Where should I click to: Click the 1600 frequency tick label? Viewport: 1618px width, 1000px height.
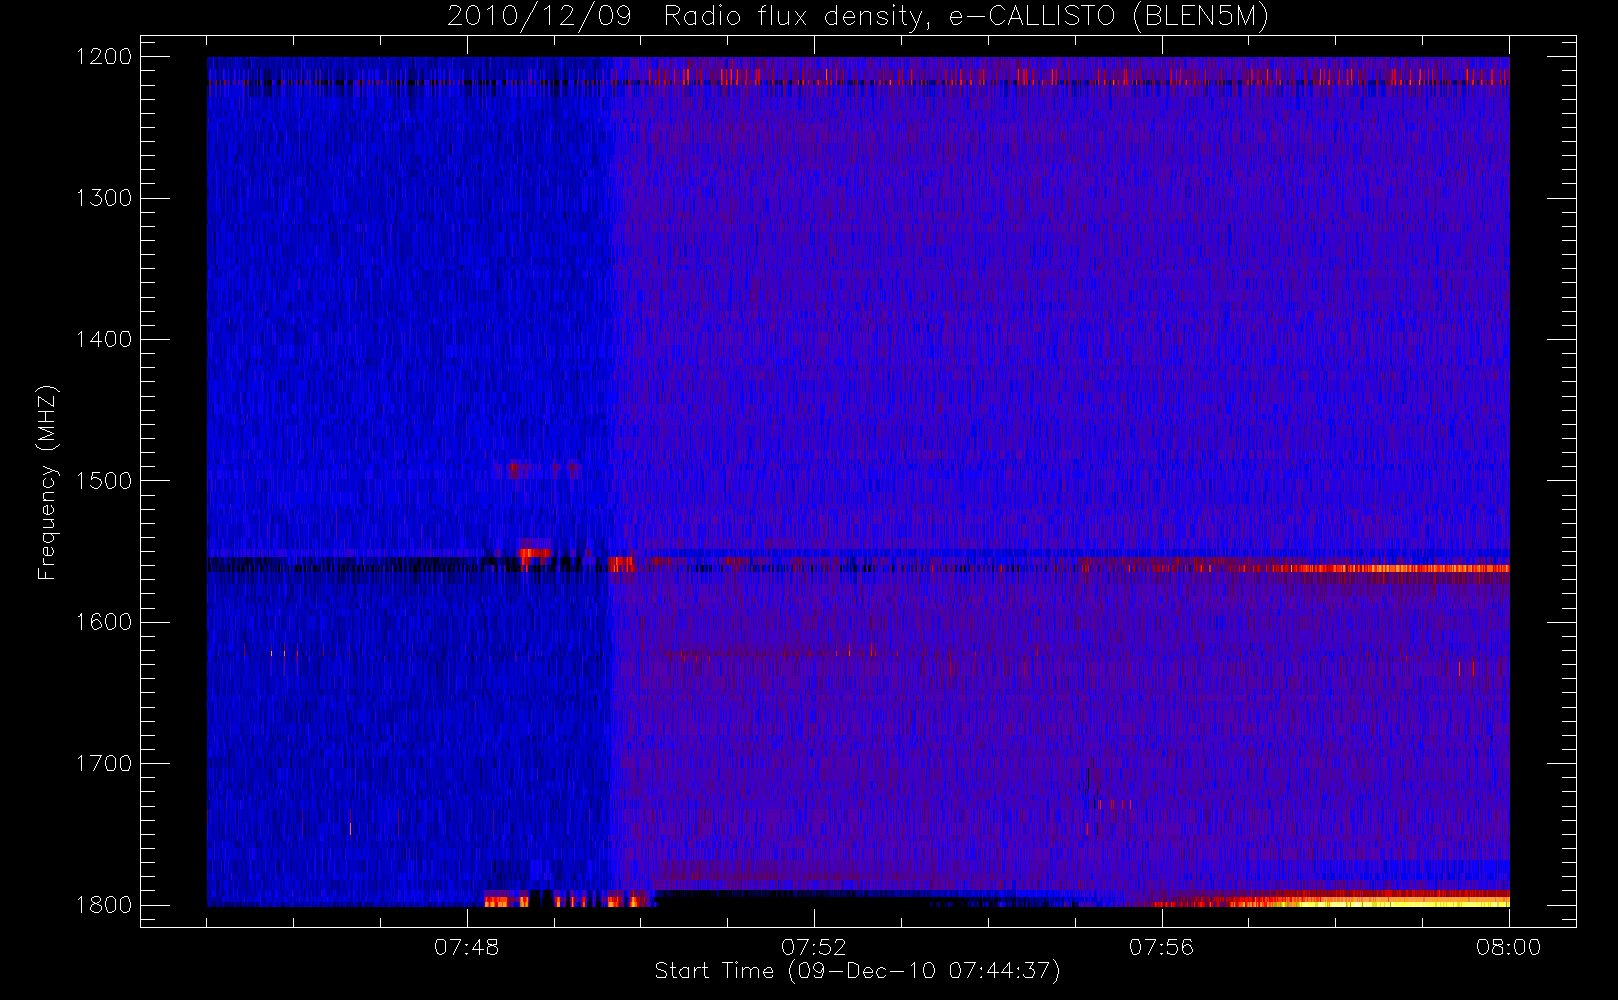104,622
